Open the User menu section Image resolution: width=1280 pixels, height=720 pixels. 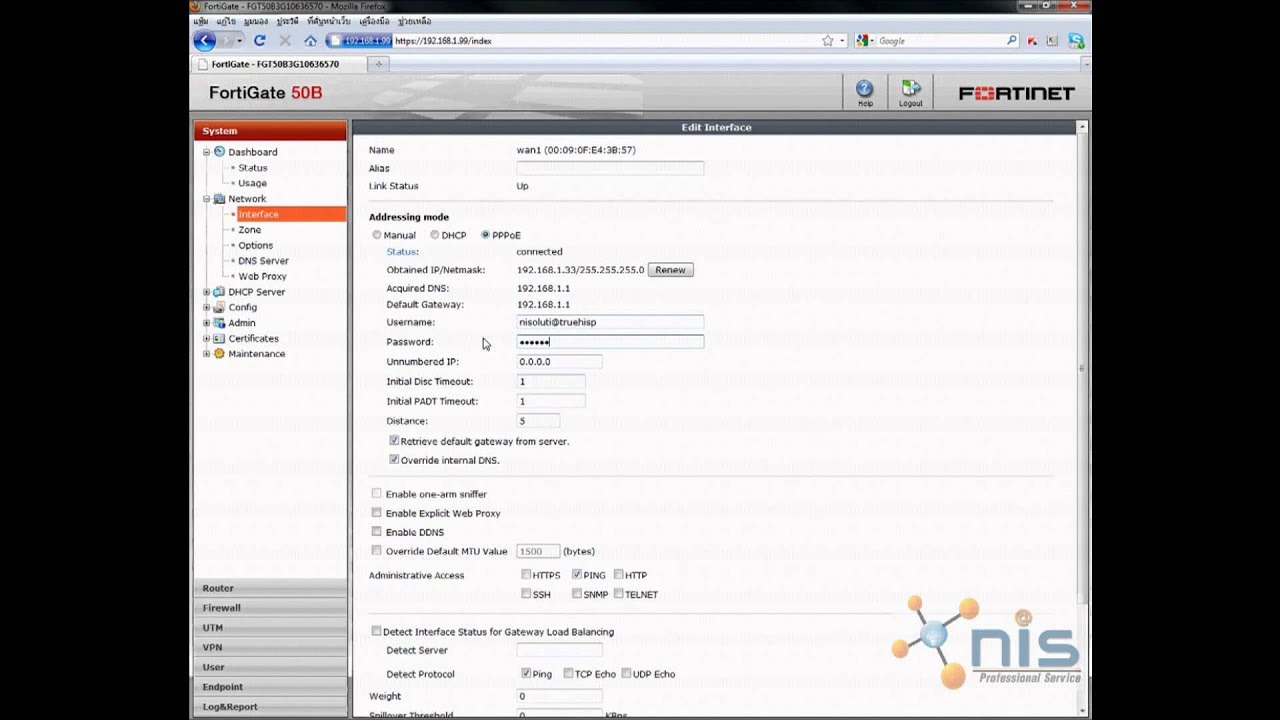click(x=269, y=667)
